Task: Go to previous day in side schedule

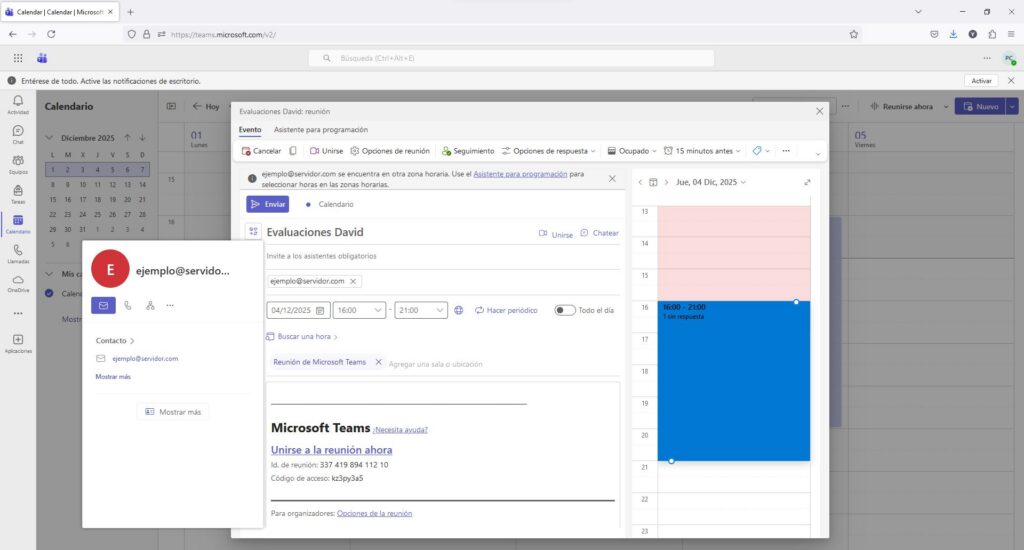Action: click(640, 182)
